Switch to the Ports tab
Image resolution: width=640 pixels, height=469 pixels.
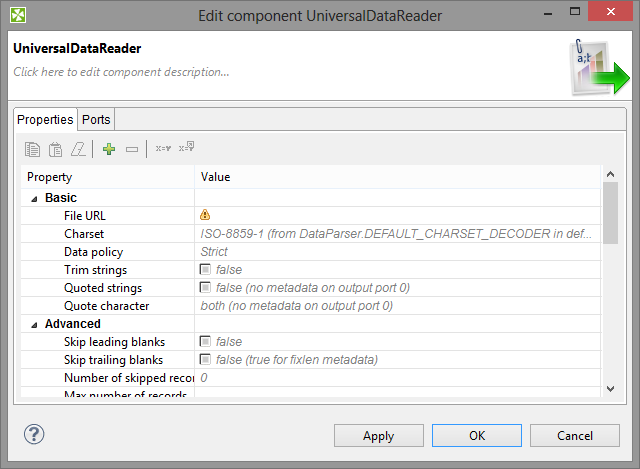(96, 119)
